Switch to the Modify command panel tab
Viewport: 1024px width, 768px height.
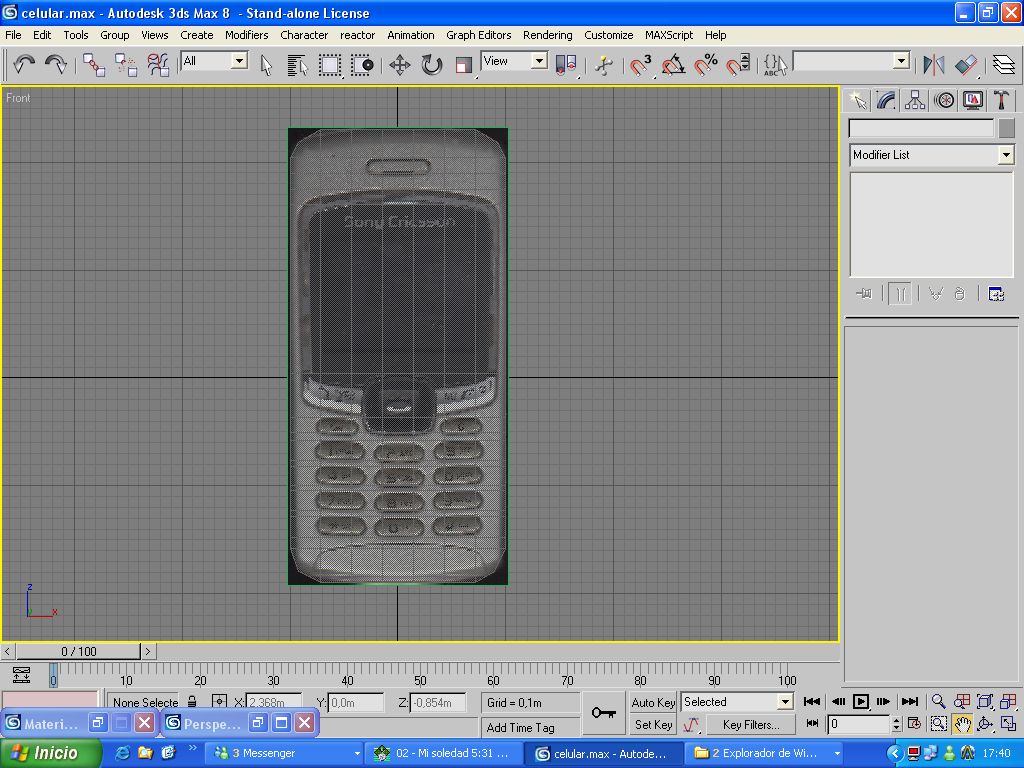(x=886, y=100)
